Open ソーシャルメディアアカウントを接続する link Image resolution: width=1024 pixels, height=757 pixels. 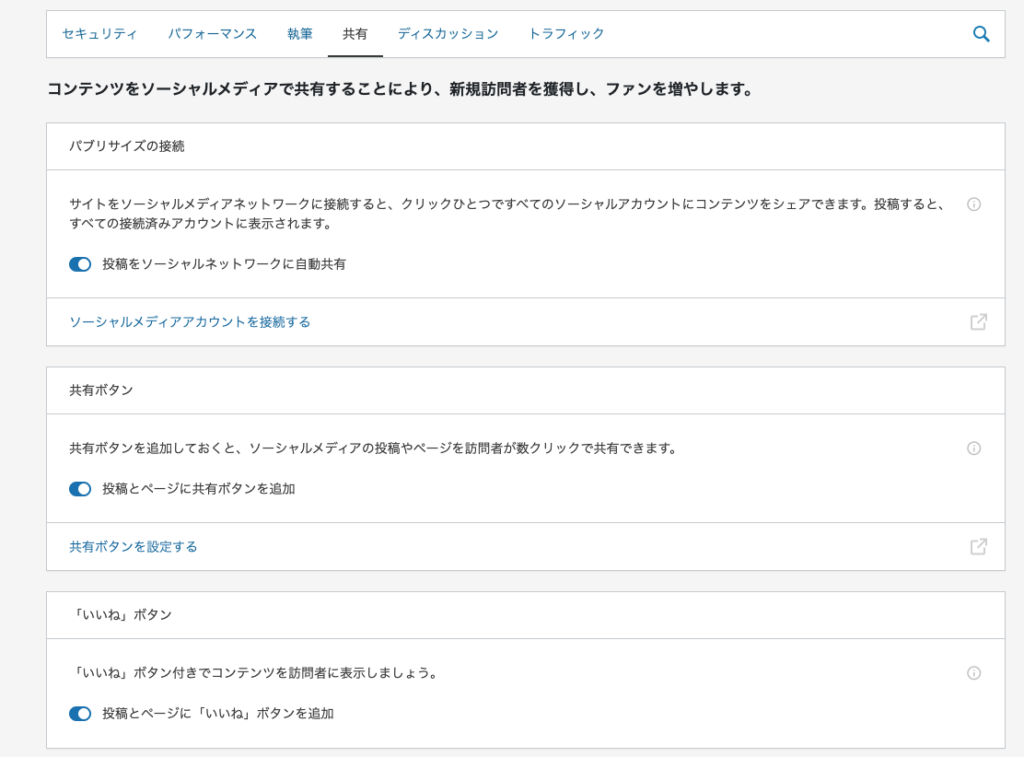pyautogui.click(x=190, y=322)
